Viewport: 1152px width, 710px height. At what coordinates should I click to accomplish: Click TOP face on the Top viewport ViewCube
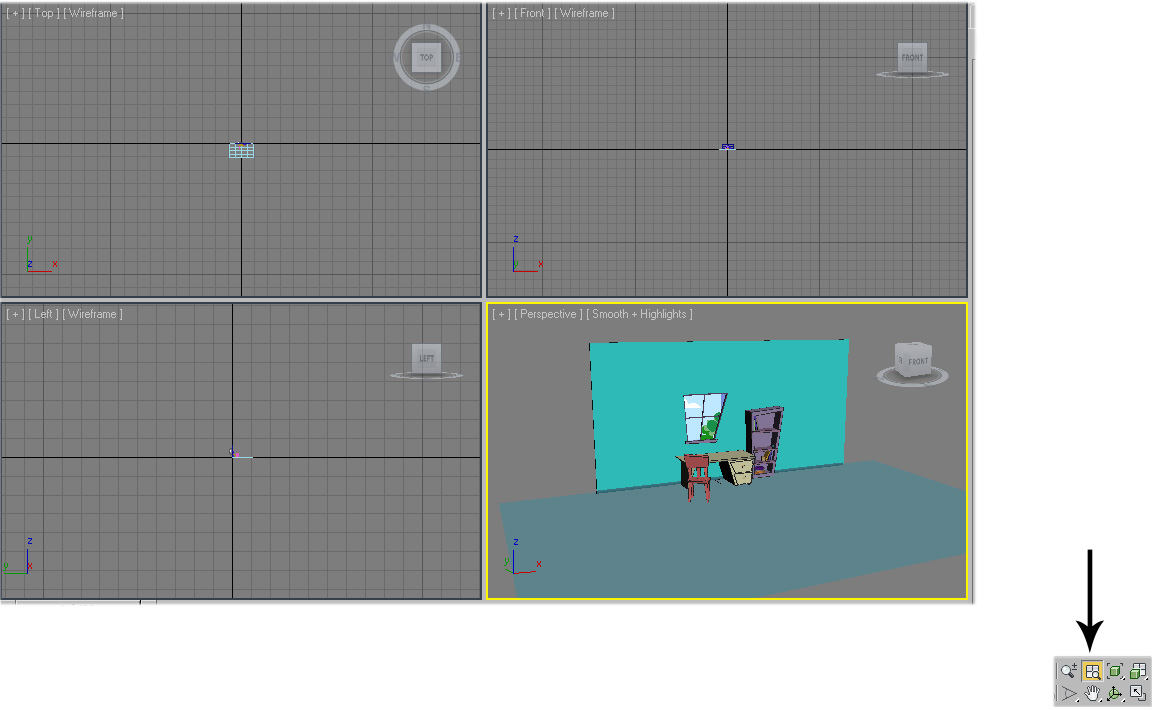[x=426, y=57]
